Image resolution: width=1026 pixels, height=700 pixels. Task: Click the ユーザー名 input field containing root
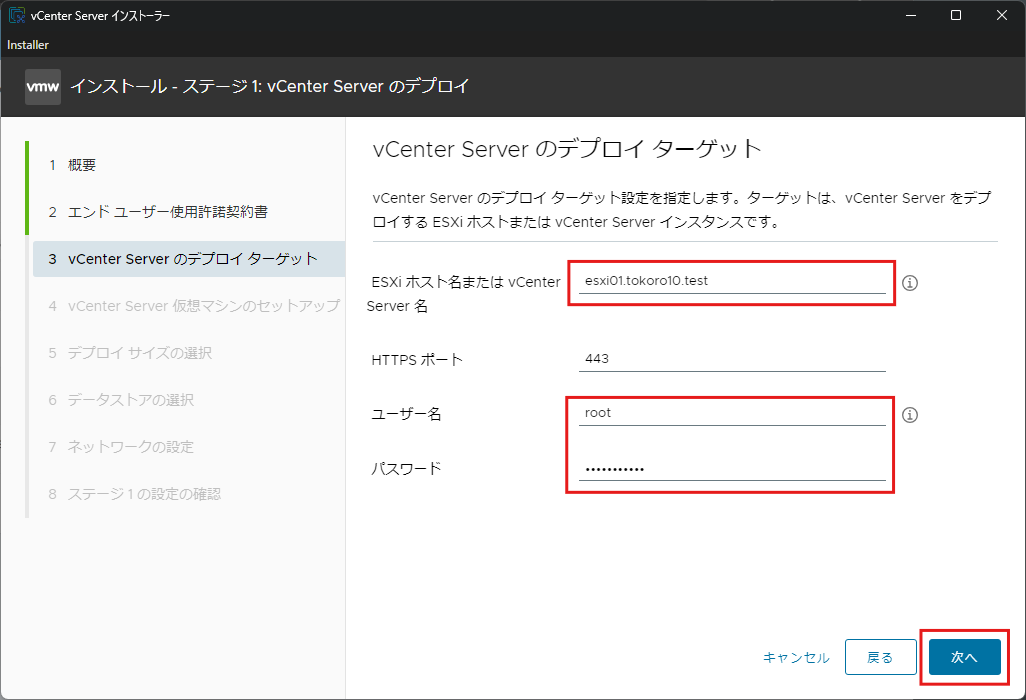pyautogui.click(x=732, y=413)
